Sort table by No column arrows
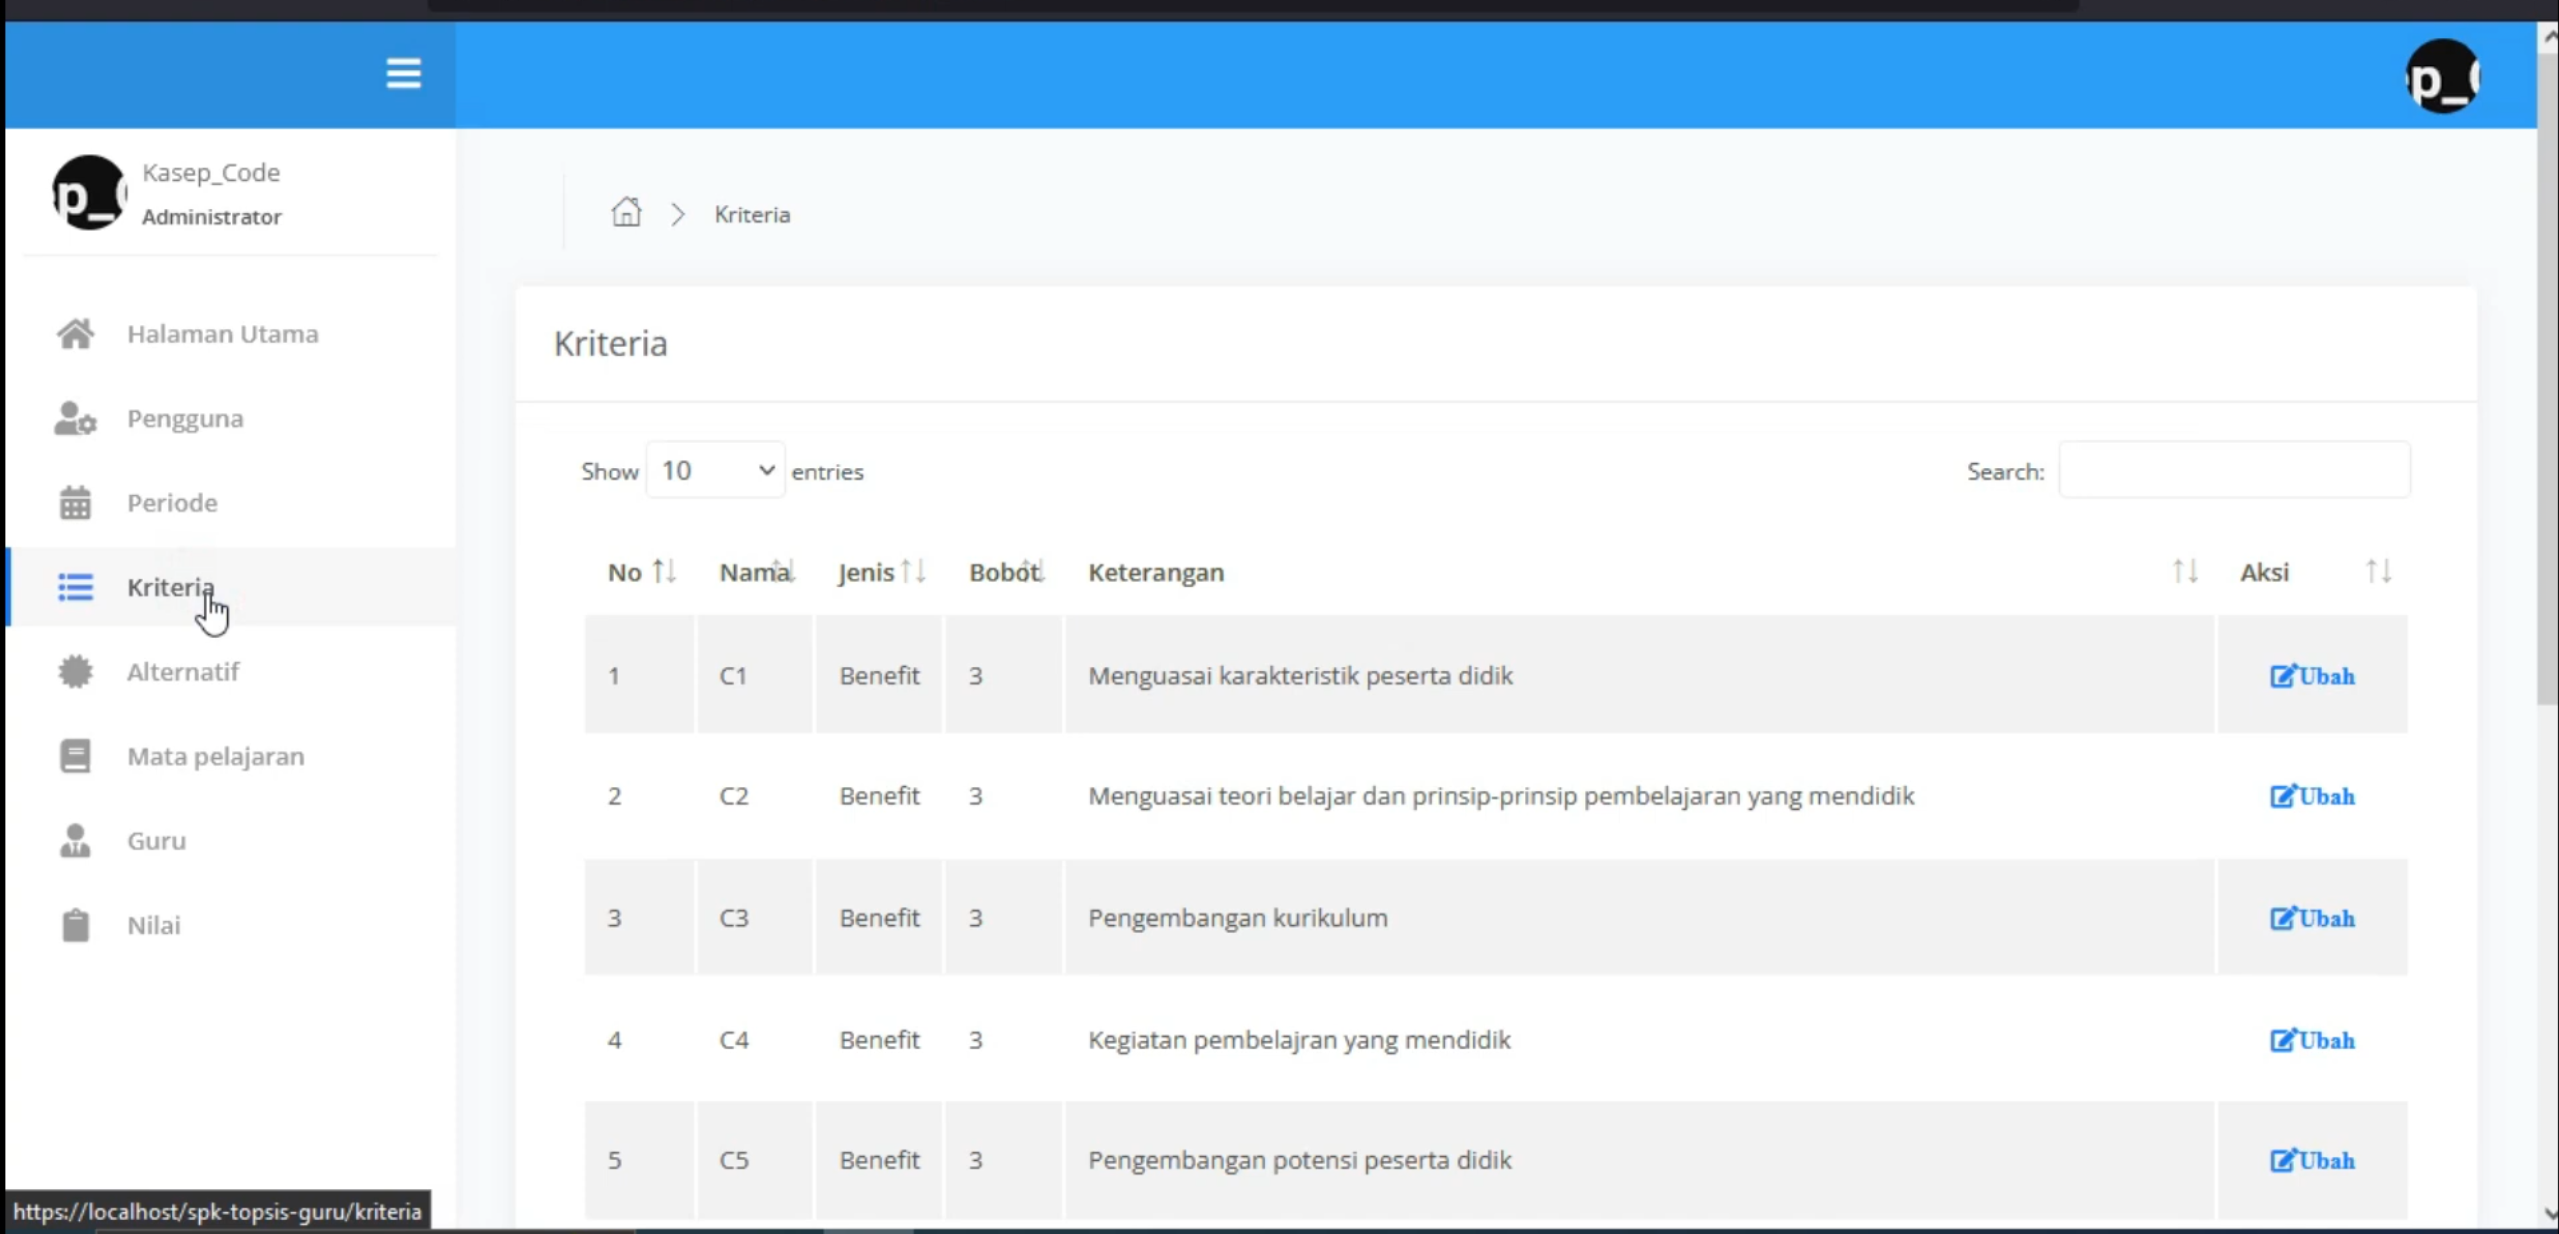The image size is (2559, 1234). tap(664, 571)
